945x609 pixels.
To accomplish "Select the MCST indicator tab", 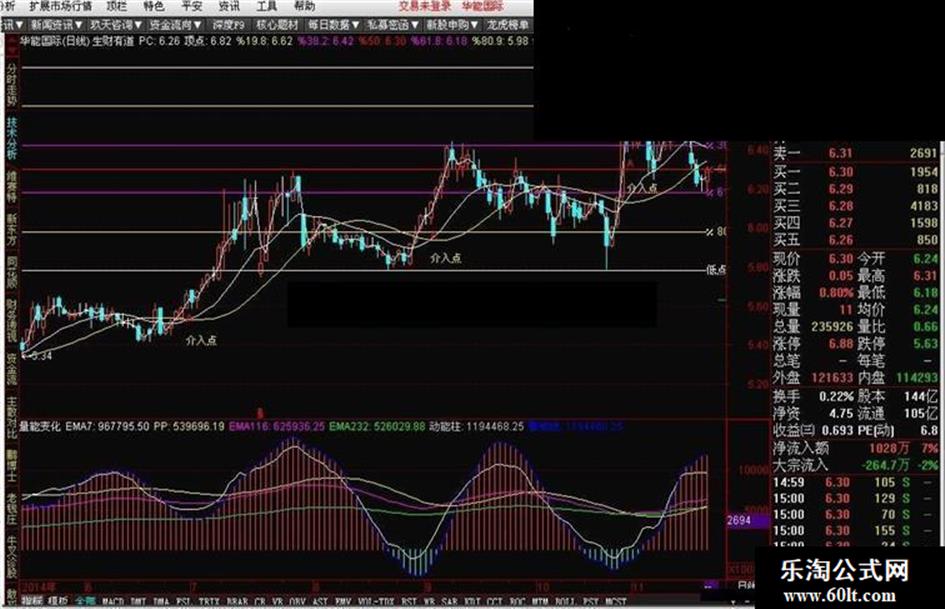I will pos(615,602).
